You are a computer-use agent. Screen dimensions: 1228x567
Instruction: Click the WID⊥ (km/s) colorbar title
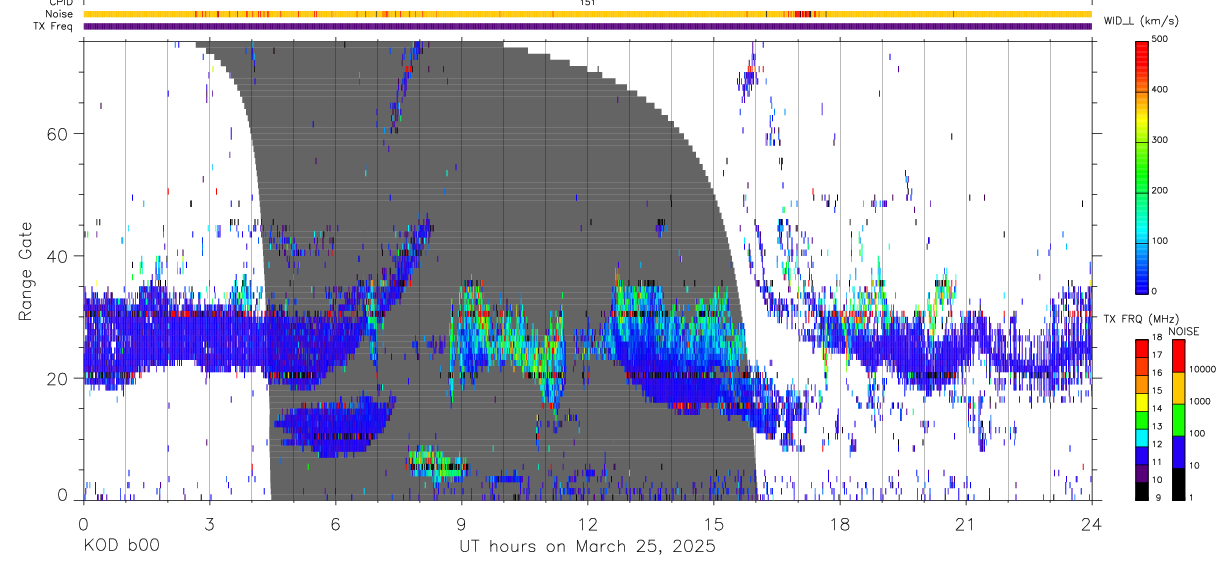tap(1143, 20)
